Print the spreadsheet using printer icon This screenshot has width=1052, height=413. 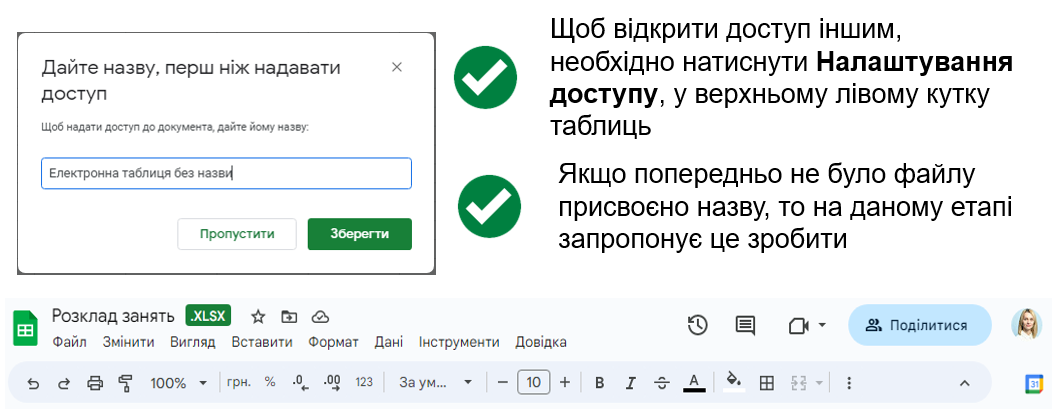[x=95, y=383]
